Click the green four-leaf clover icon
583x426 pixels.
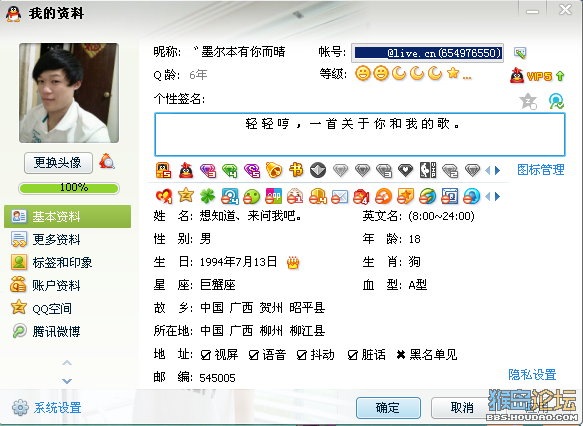click(x=207, y=196)
